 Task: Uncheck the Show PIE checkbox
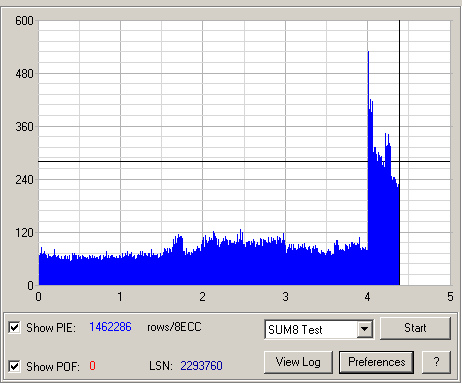click(x=14, y=327)
